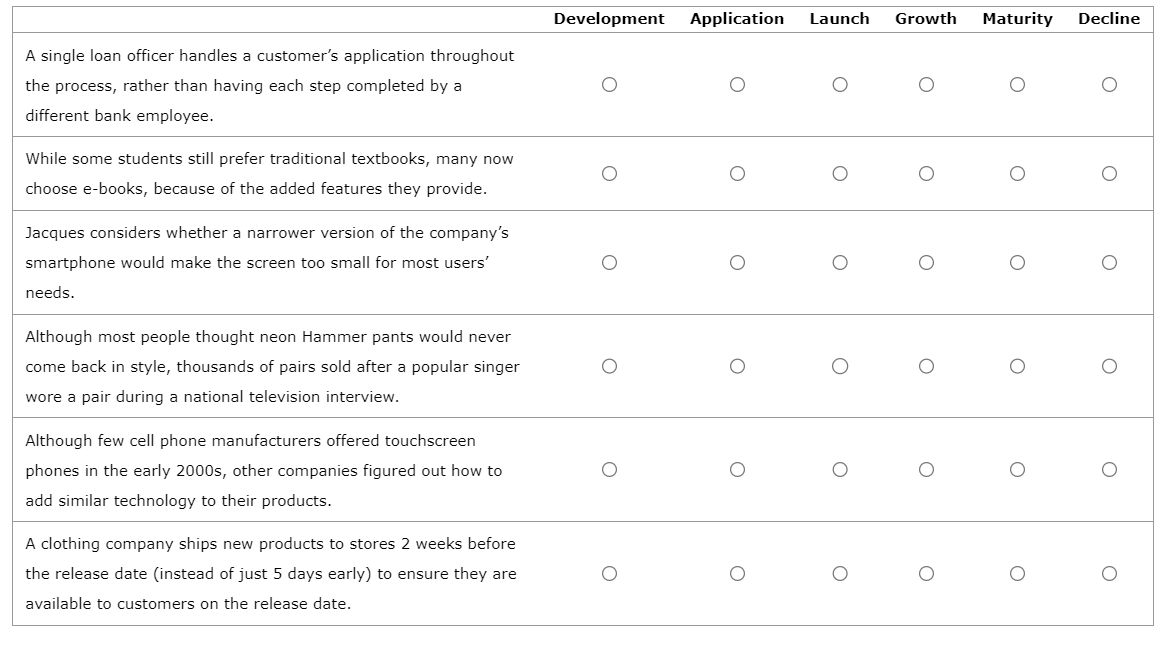Choose Decline for the e-books question
This screenshot has height=647, width=1163.
[x=1108, y=173]
